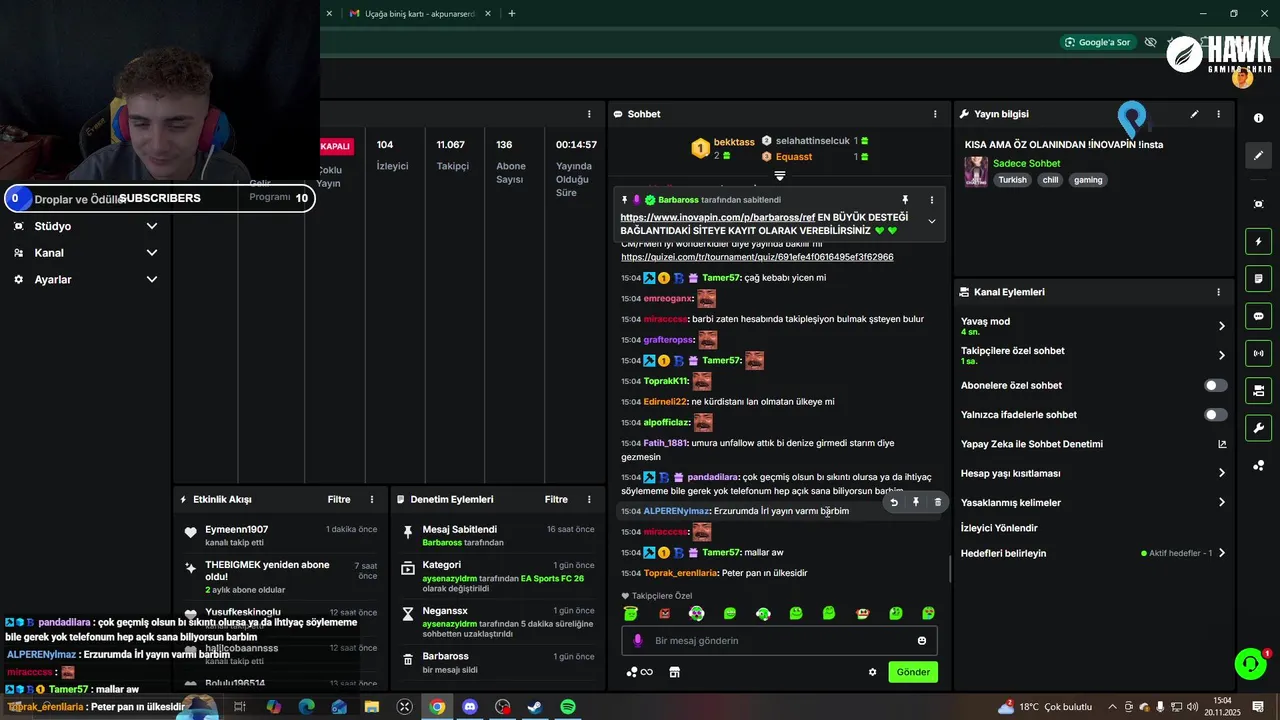Click the Sadece Sohbet category link
This screenshot has width=1280, height=720.
pyautogui.click(x=1026, y=163)
